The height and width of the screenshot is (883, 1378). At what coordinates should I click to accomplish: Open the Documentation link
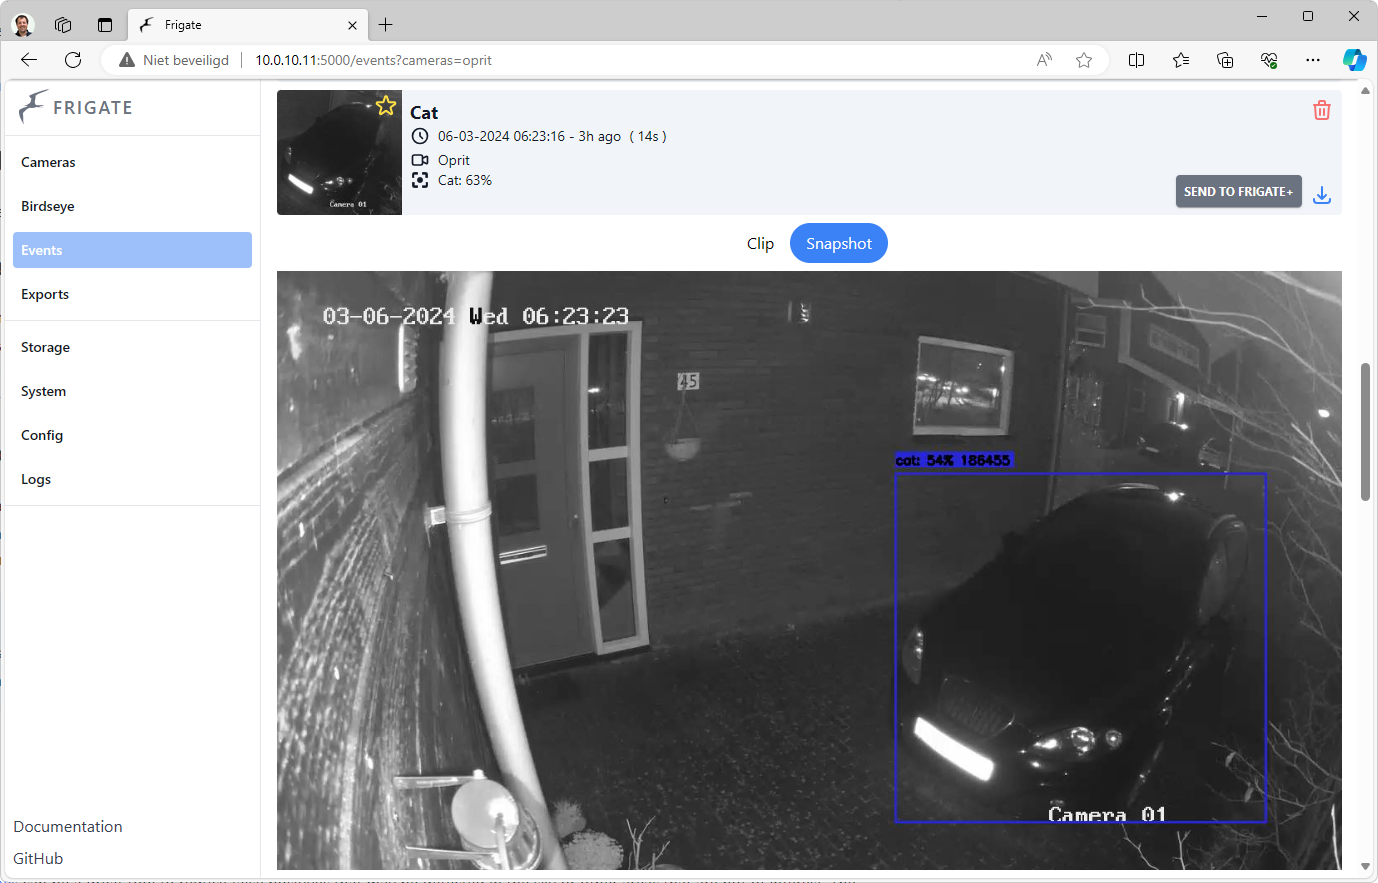click(68, 826)
